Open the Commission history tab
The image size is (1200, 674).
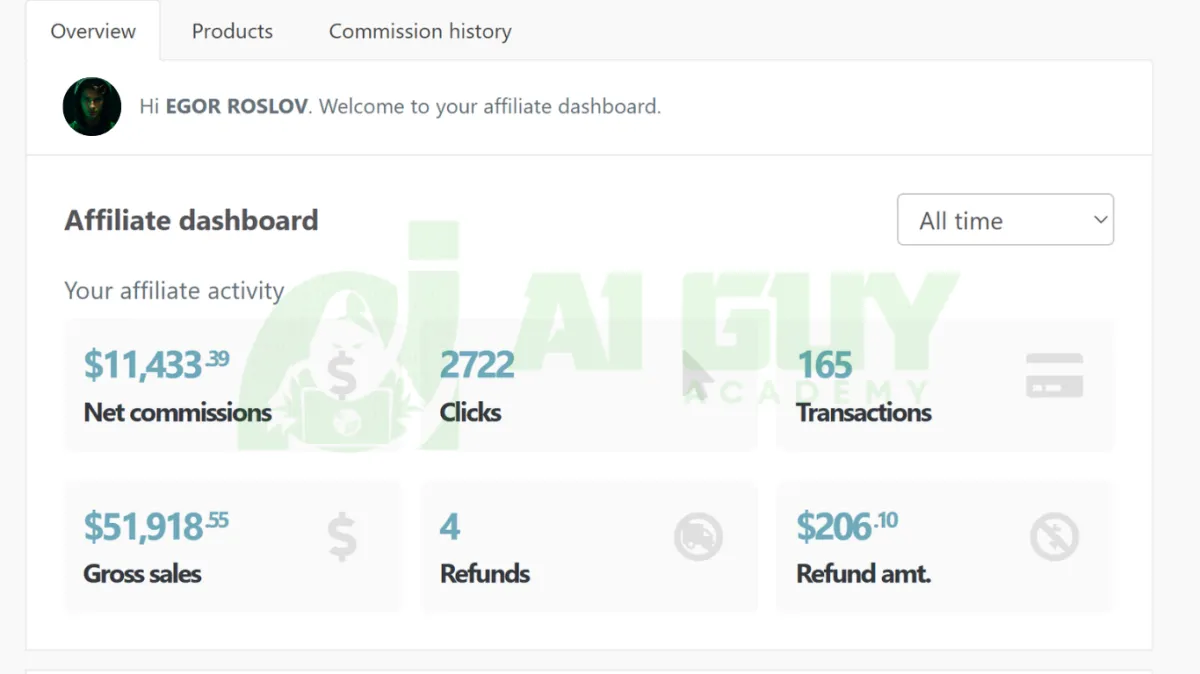(x=420, y=31)
